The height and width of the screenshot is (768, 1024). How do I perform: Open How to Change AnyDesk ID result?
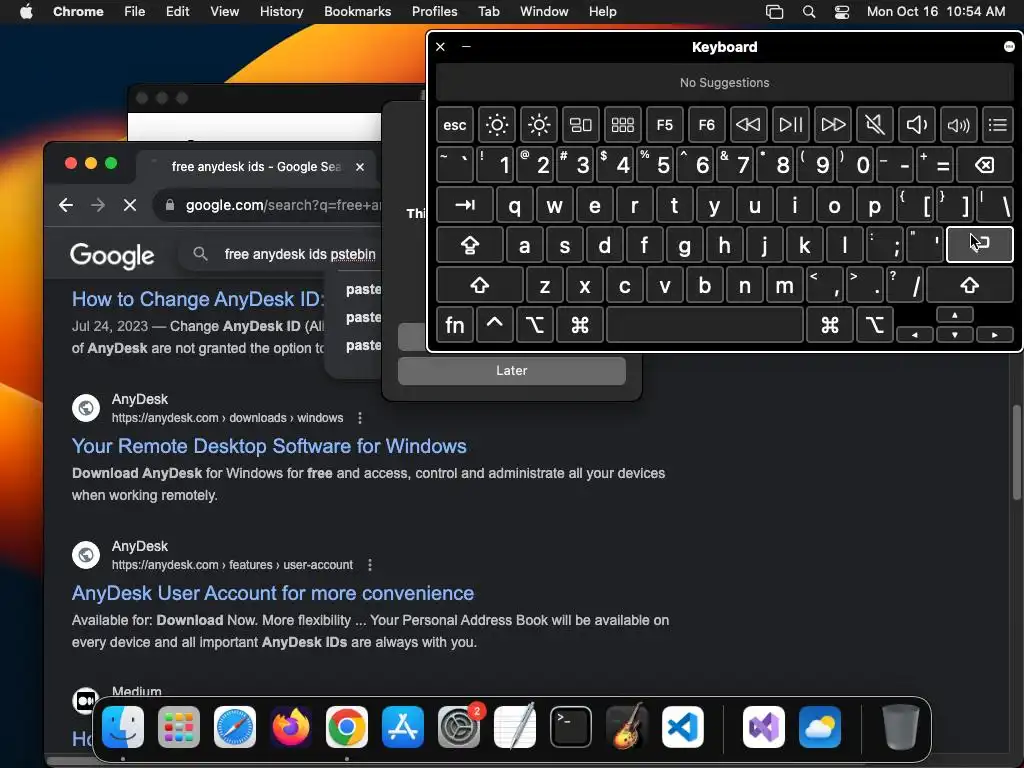pyautogui.click(x=198, y=299)
